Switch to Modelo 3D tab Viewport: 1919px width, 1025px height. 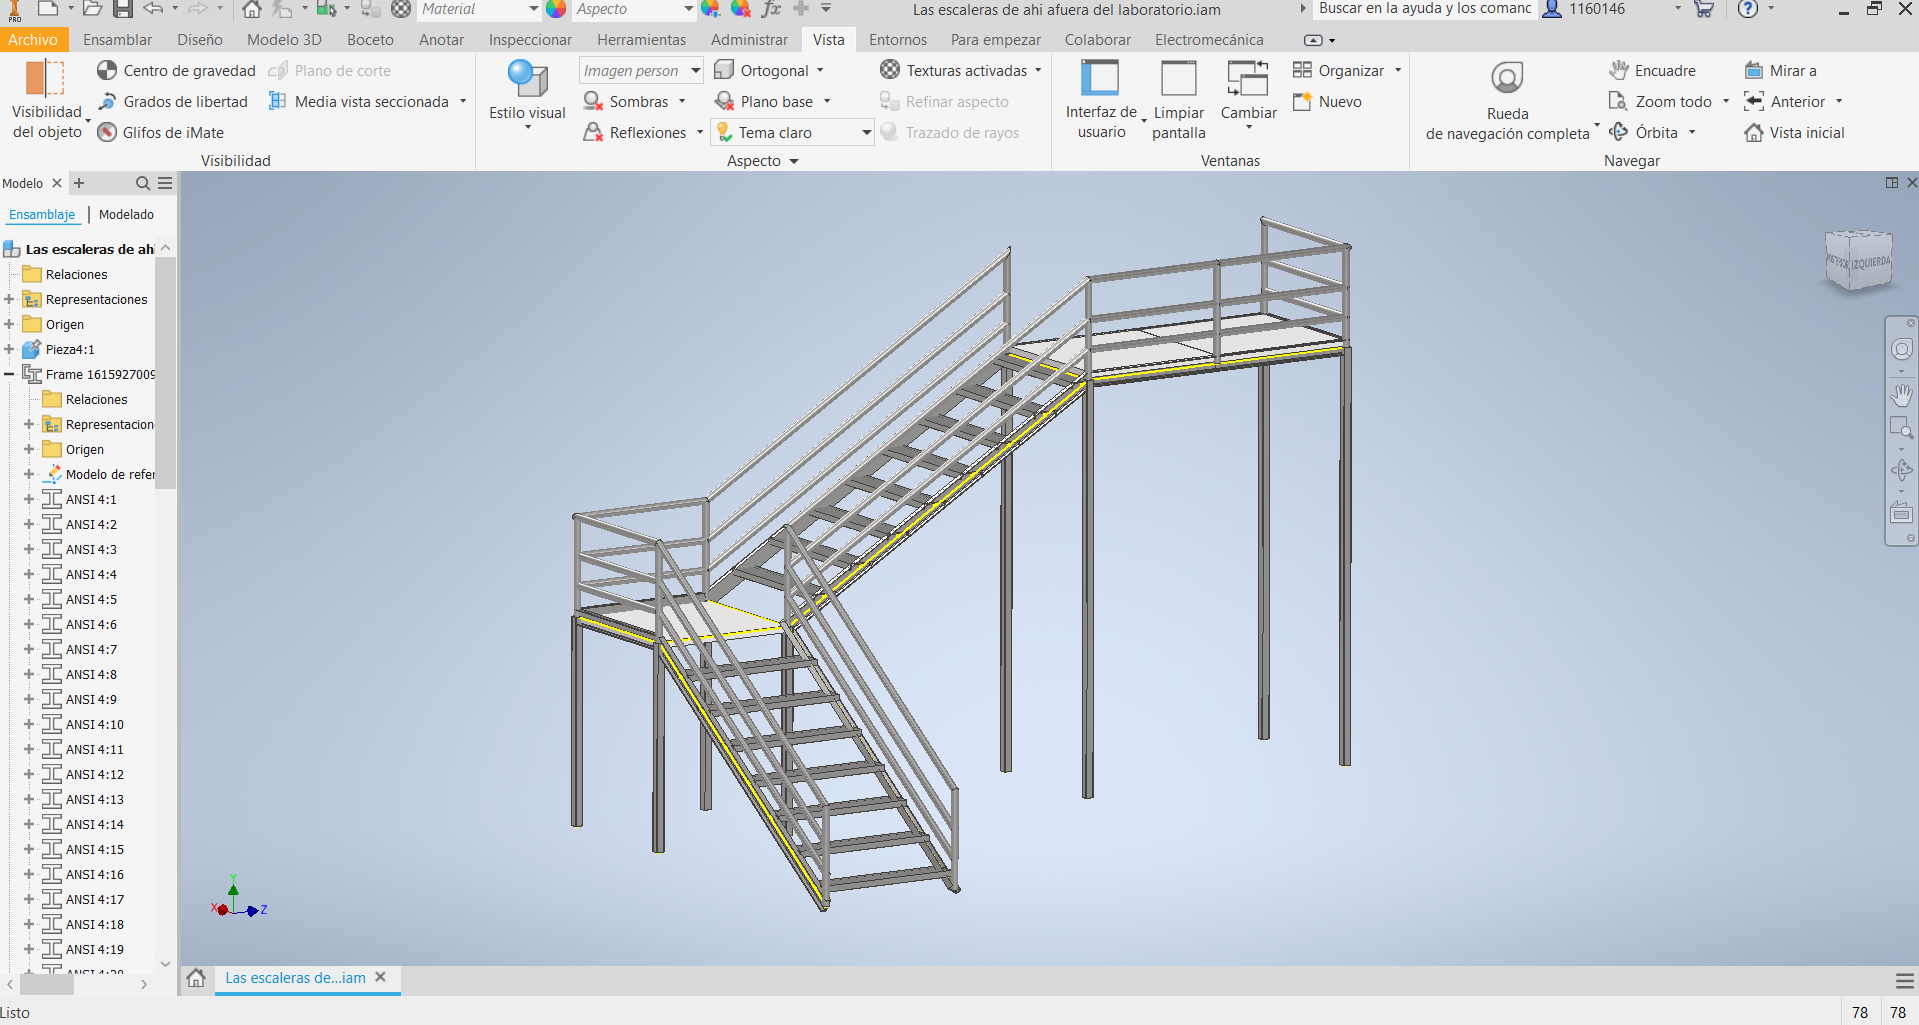pyautogui.click(x=284, y=40)
